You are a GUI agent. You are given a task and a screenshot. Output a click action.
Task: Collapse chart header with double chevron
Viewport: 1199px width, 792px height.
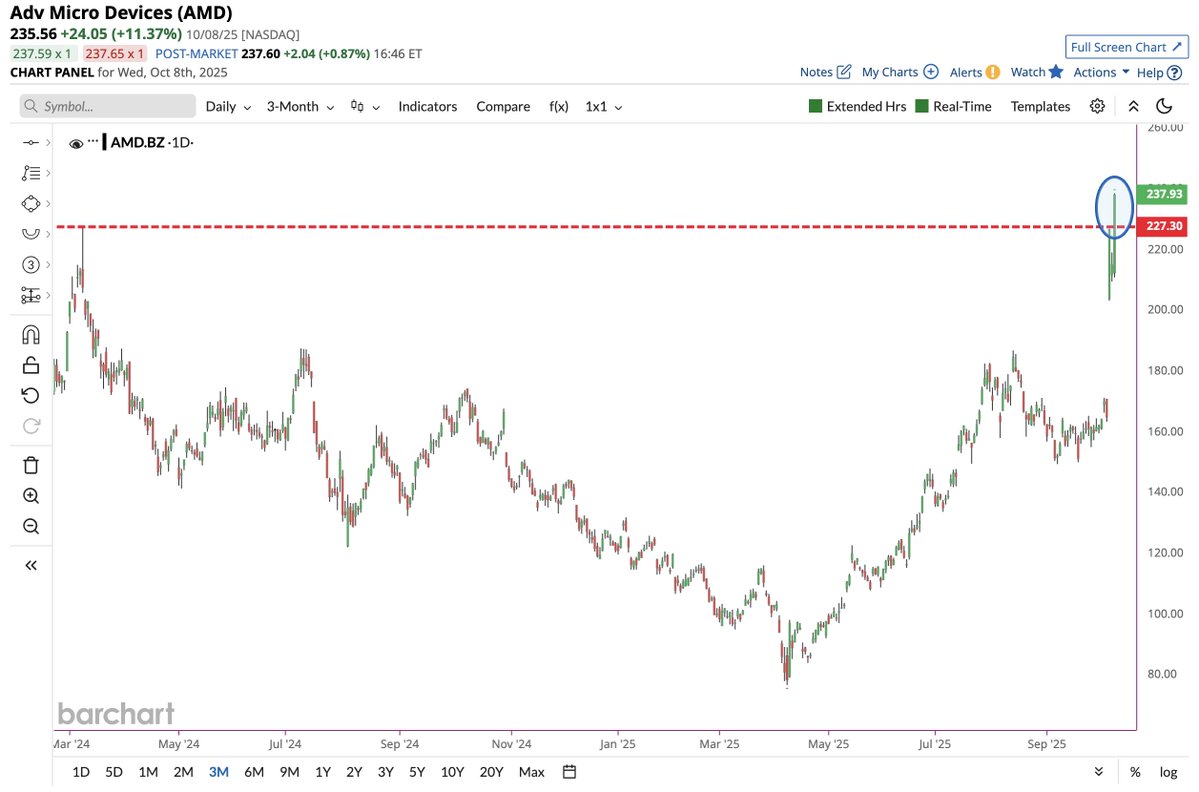pos(1133,106)
